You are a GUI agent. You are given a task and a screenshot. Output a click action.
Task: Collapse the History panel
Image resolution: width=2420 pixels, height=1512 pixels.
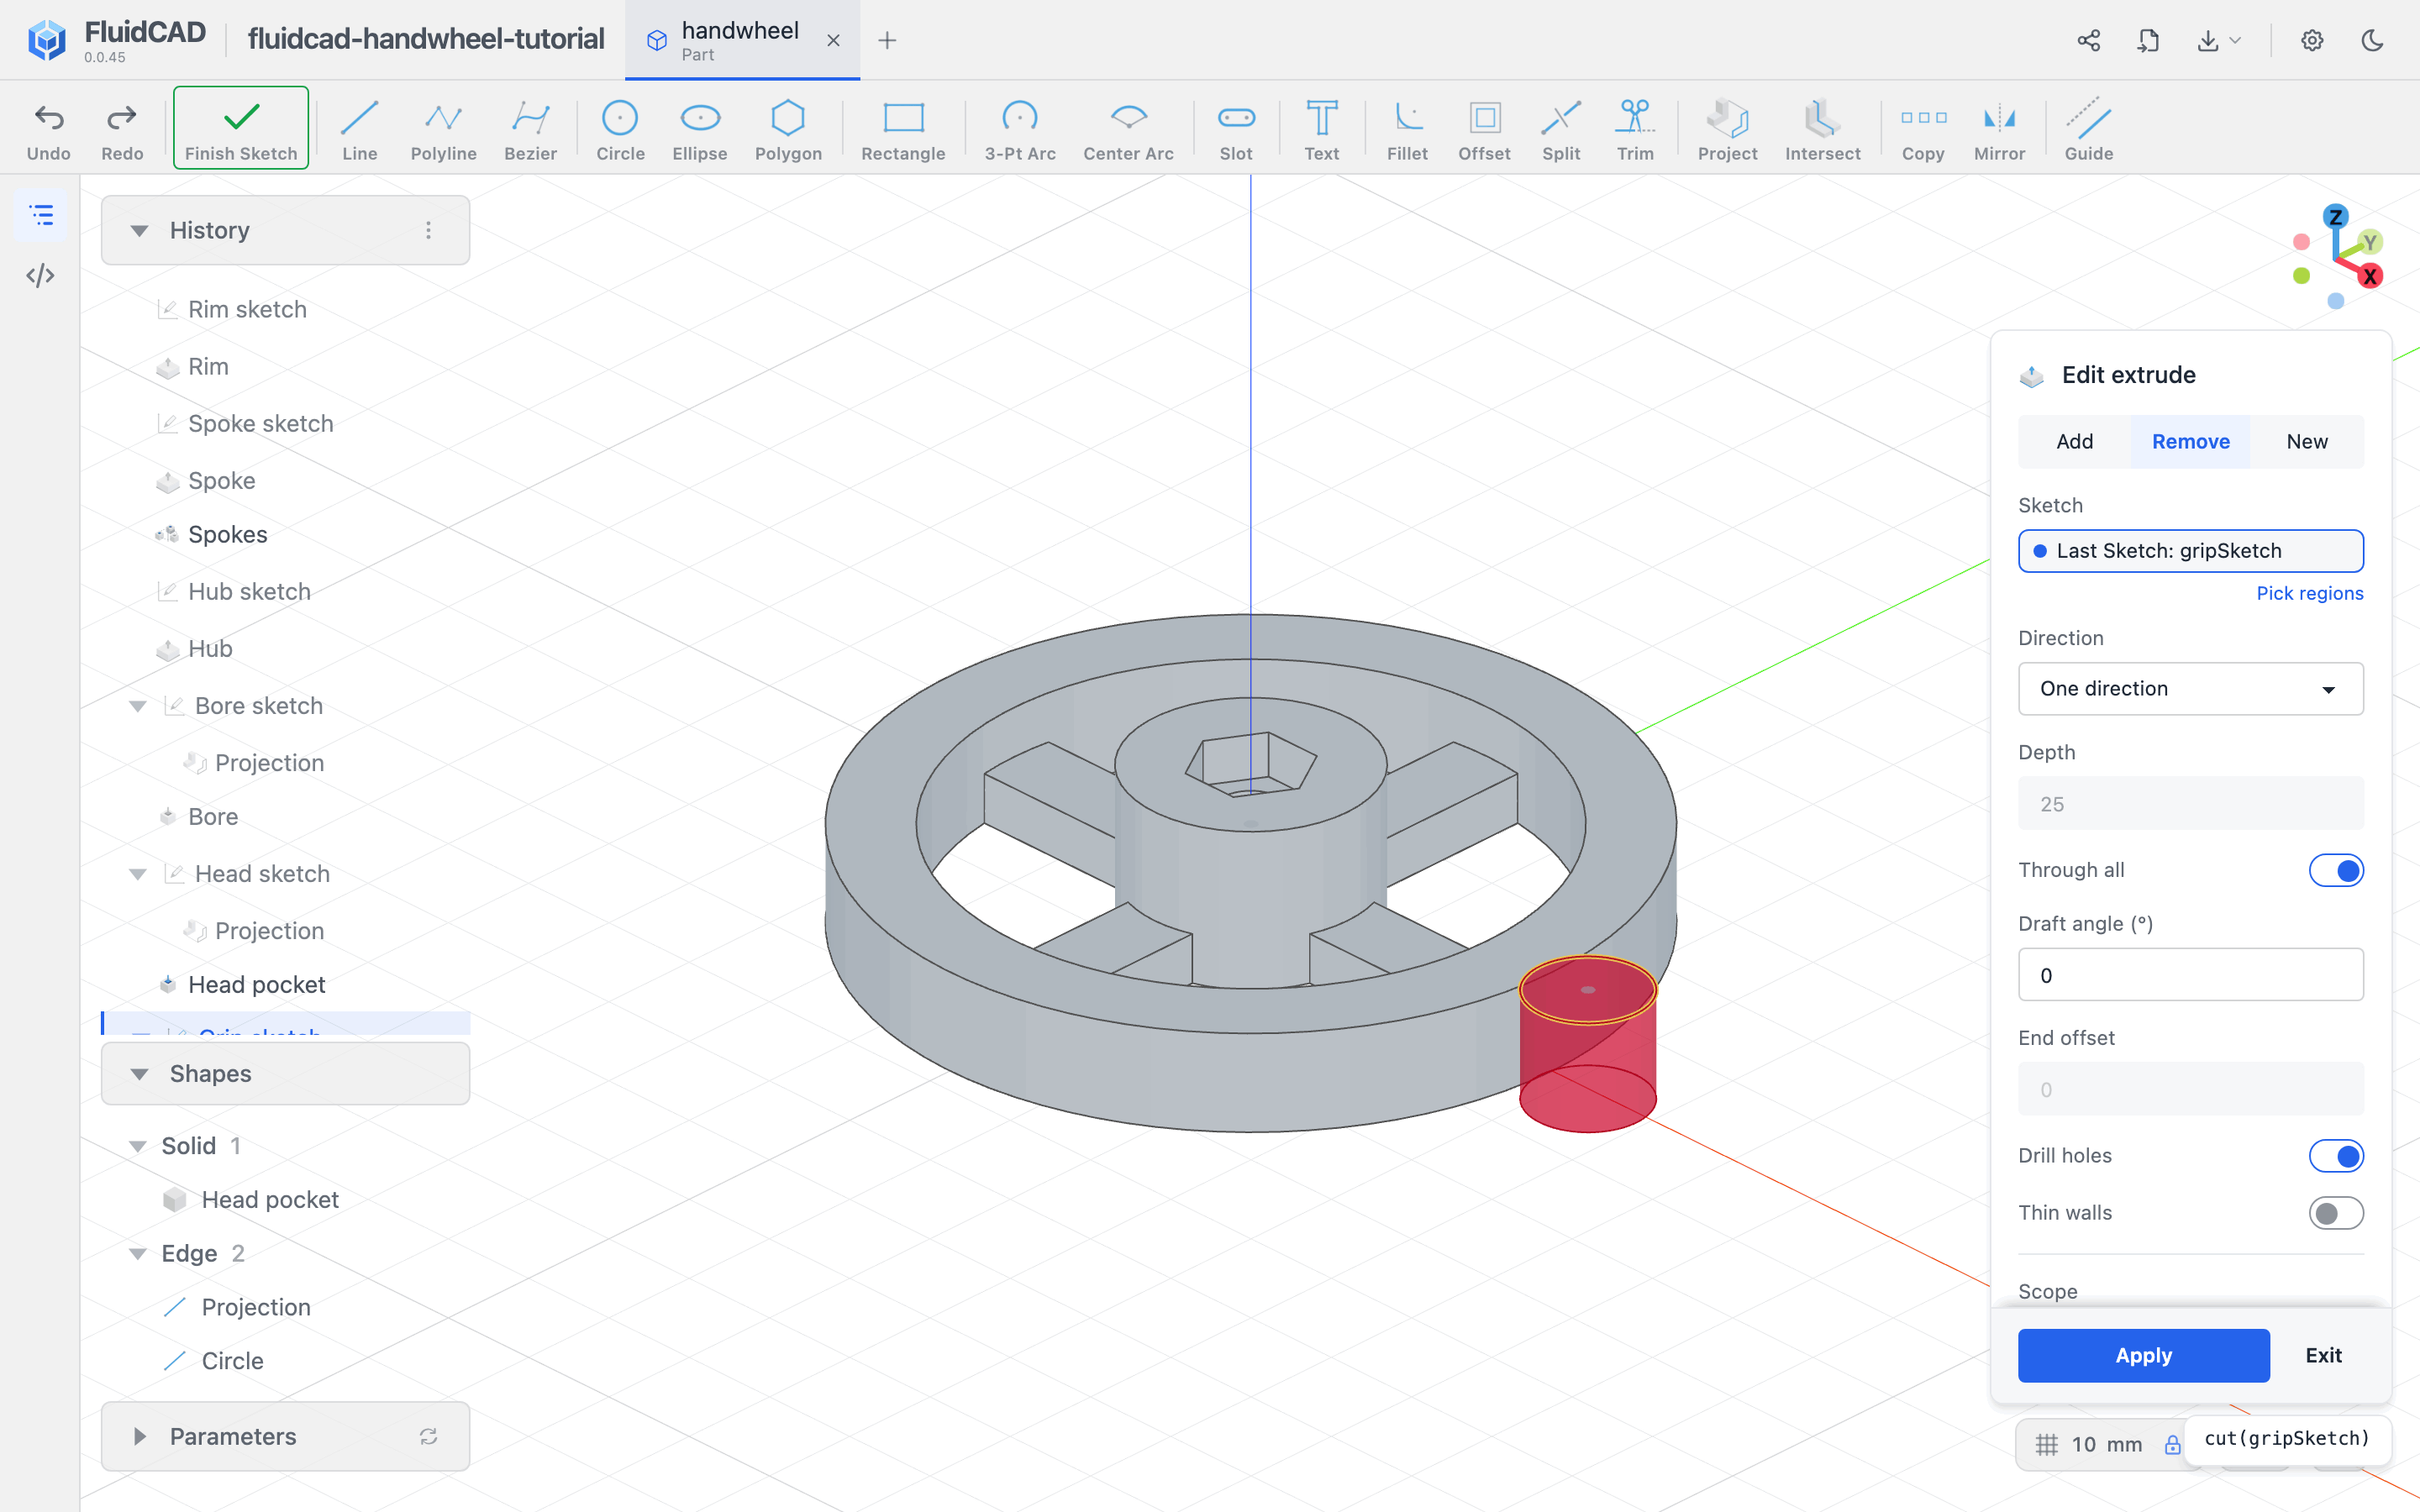(139, 231)
